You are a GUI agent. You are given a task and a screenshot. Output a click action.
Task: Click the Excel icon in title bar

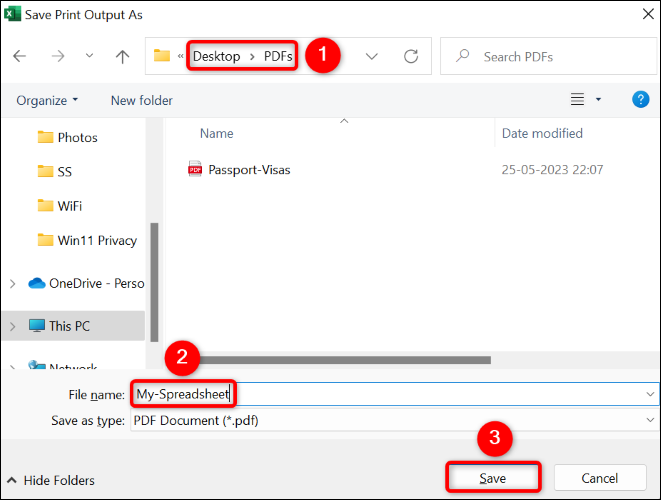pos(12,14)
